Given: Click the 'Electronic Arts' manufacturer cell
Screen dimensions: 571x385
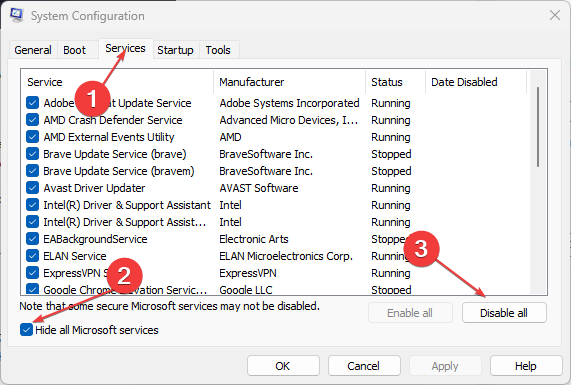Looking at the screenshot, I should pyautogui.click(x=254, y=239).
